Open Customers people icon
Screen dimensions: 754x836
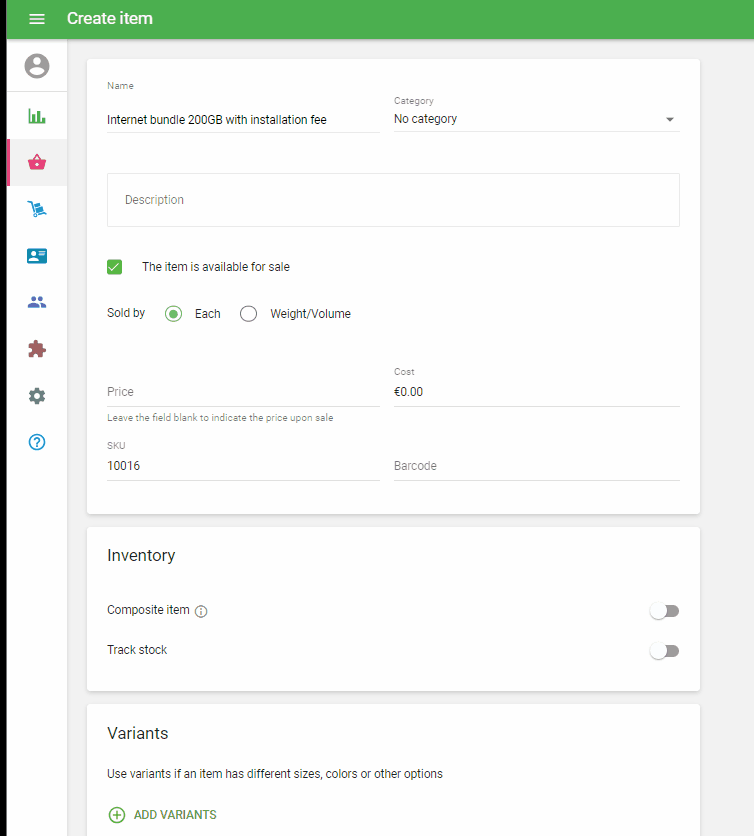(x=37, y=302)
